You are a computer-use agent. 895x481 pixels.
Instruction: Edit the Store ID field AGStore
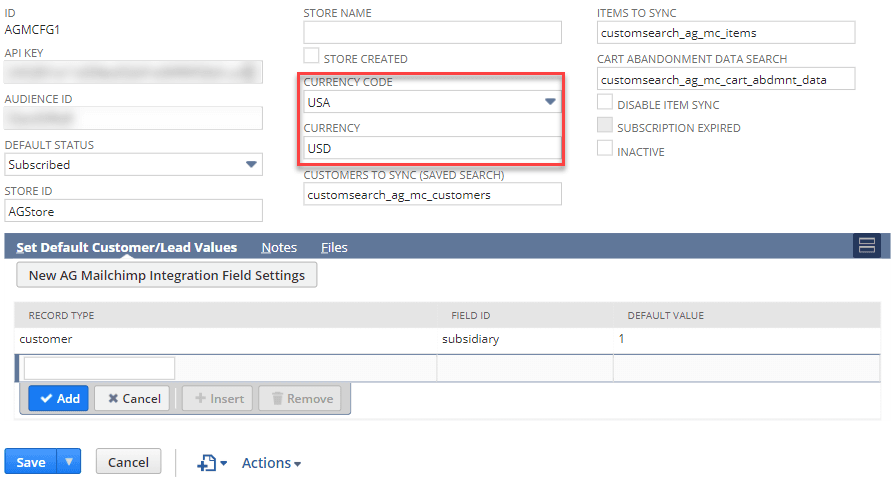(134, 211)
